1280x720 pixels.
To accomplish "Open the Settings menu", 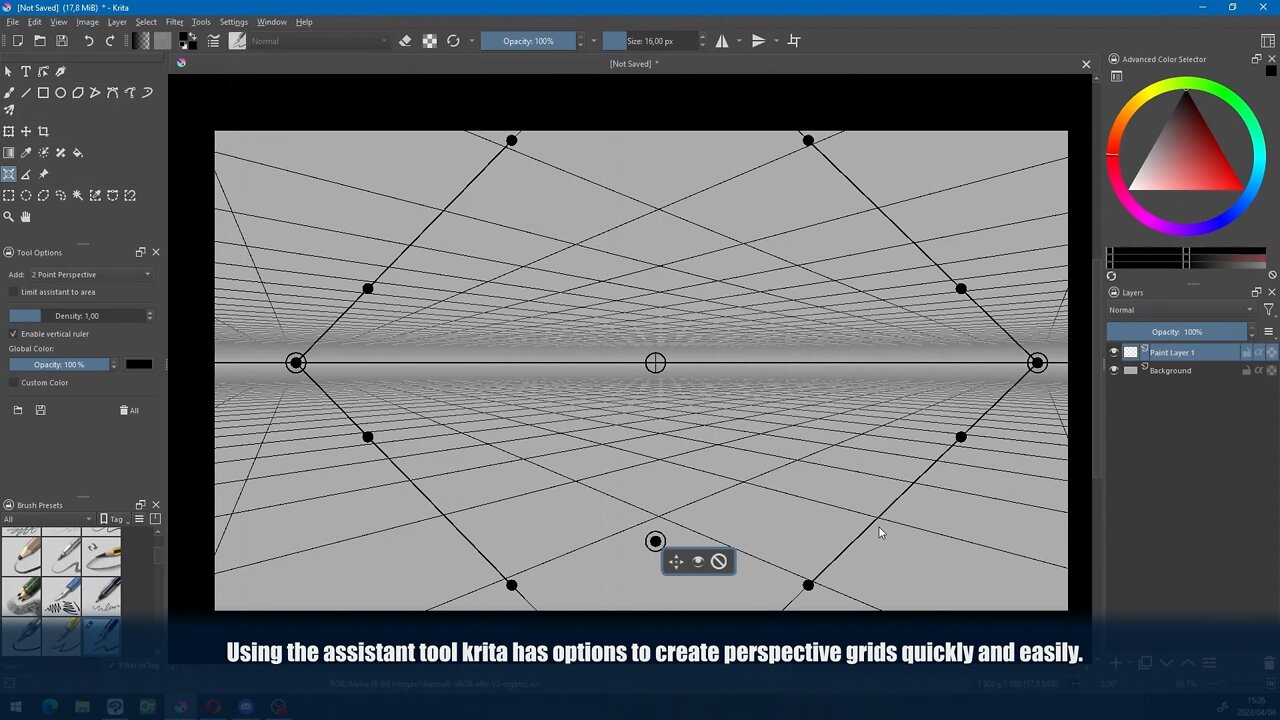I will (x=234, y=22).
